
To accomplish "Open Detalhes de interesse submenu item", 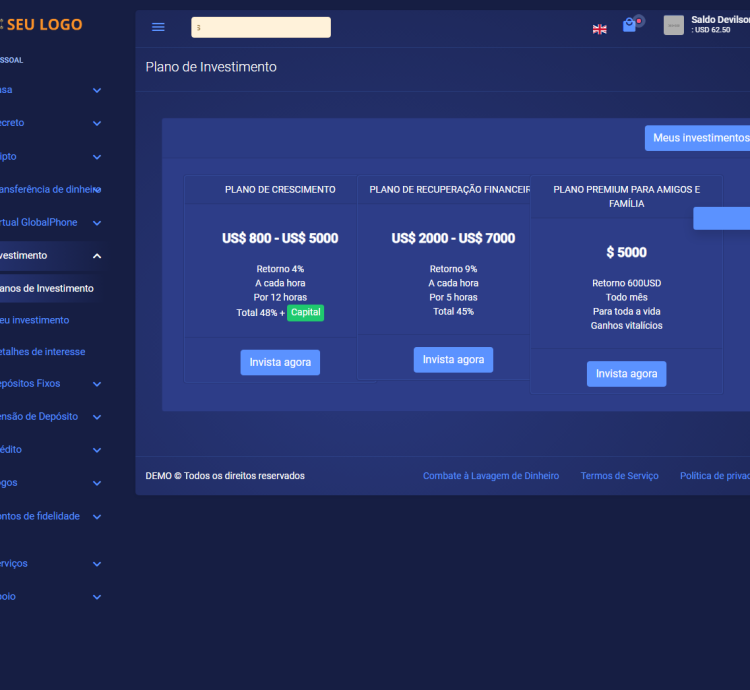I will [44, 352].
